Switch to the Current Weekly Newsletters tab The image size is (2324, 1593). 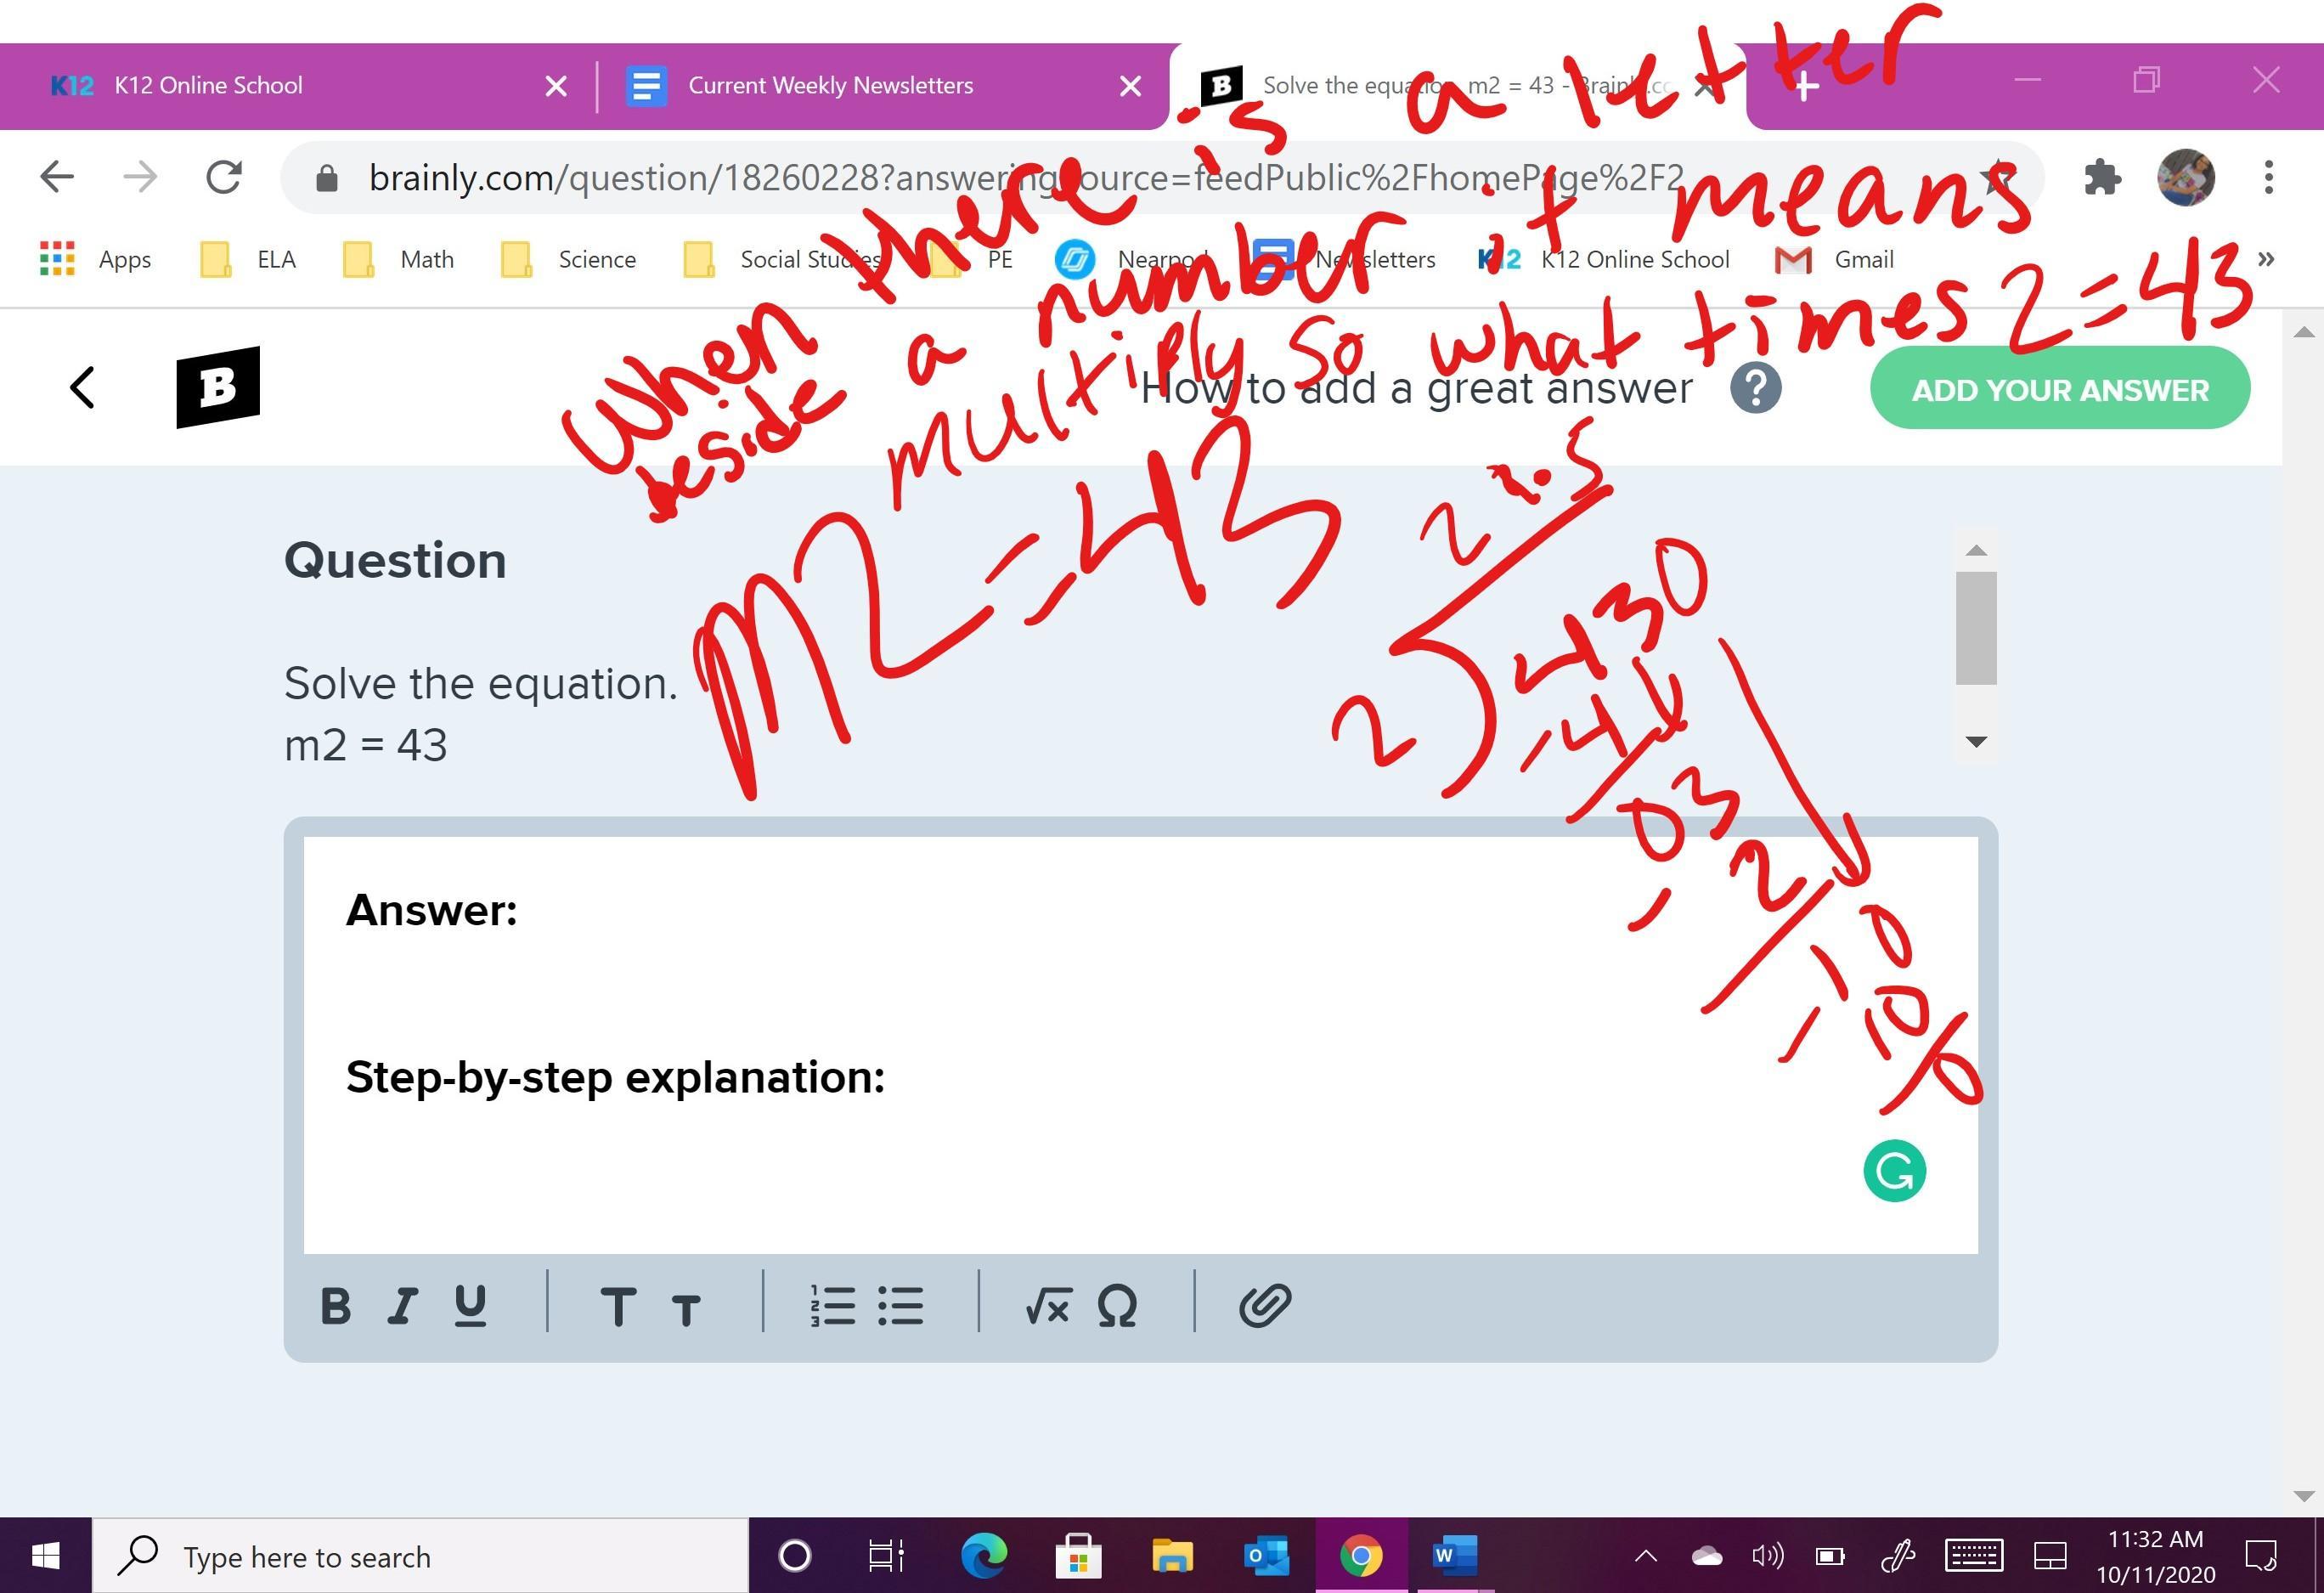tap(830, 86)
